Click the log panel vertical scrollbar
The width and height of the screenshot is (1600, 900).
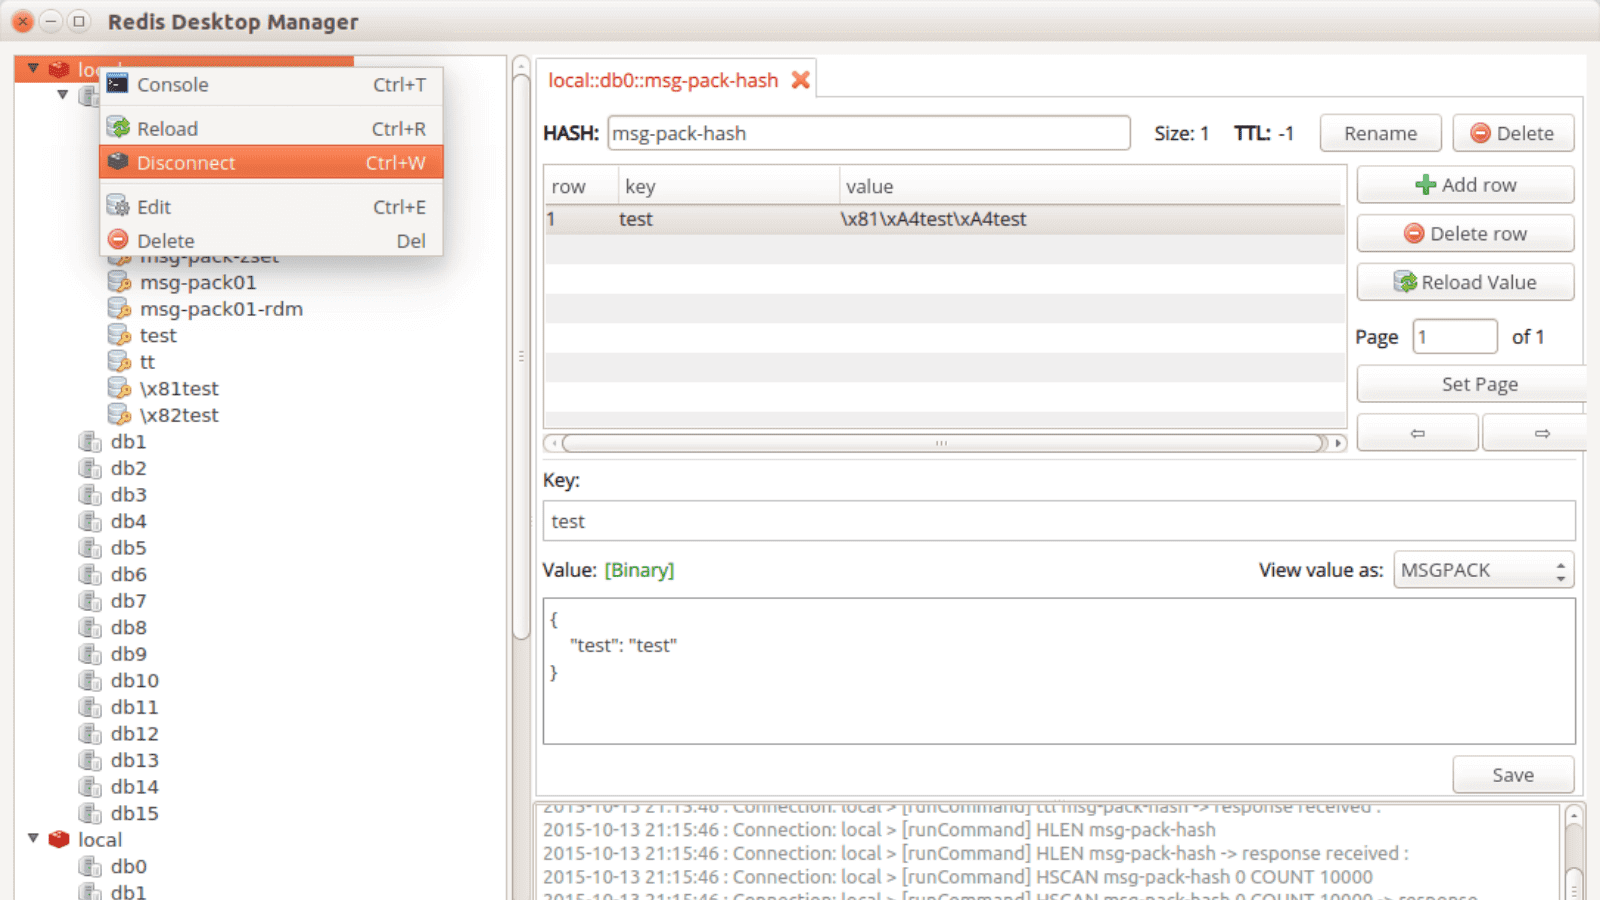pos(1573,852)
